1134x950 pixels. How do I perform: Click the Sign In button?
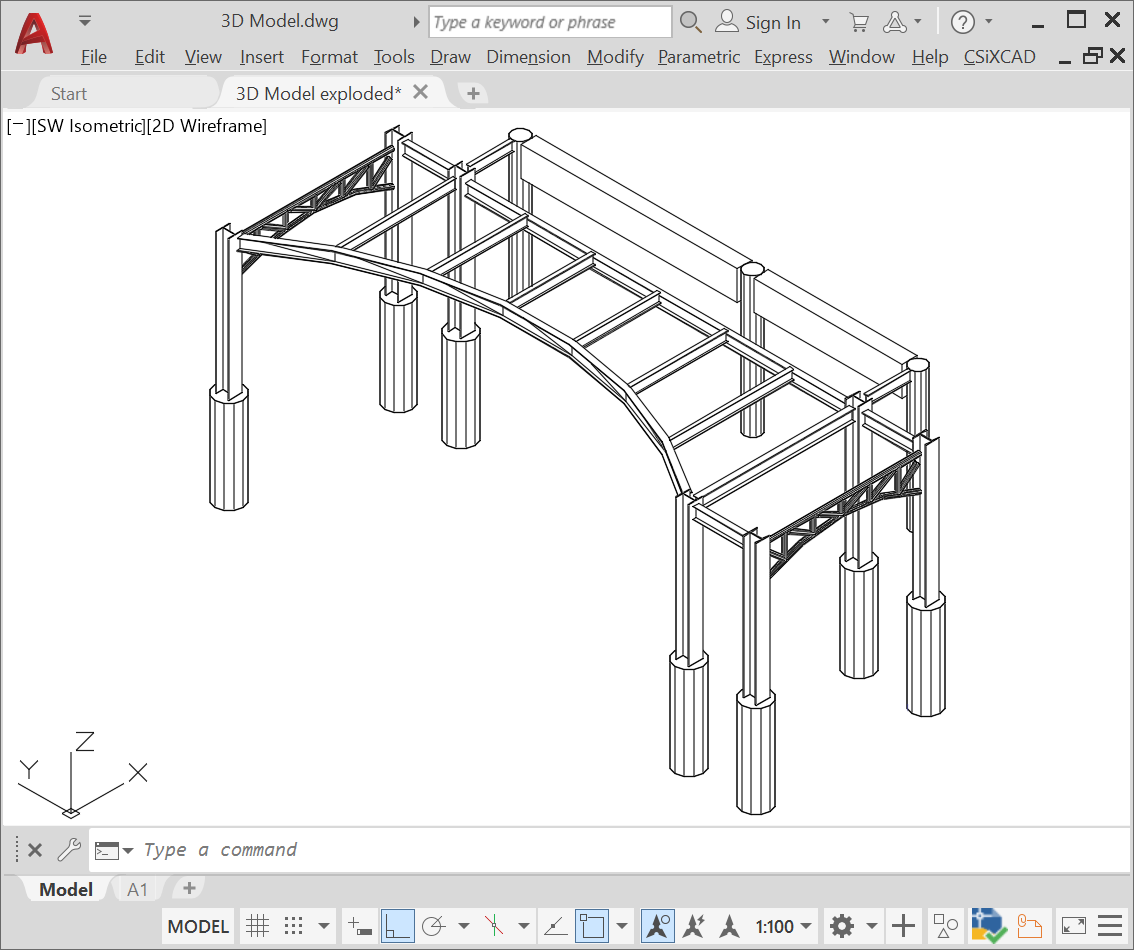(x=773, y=21)
